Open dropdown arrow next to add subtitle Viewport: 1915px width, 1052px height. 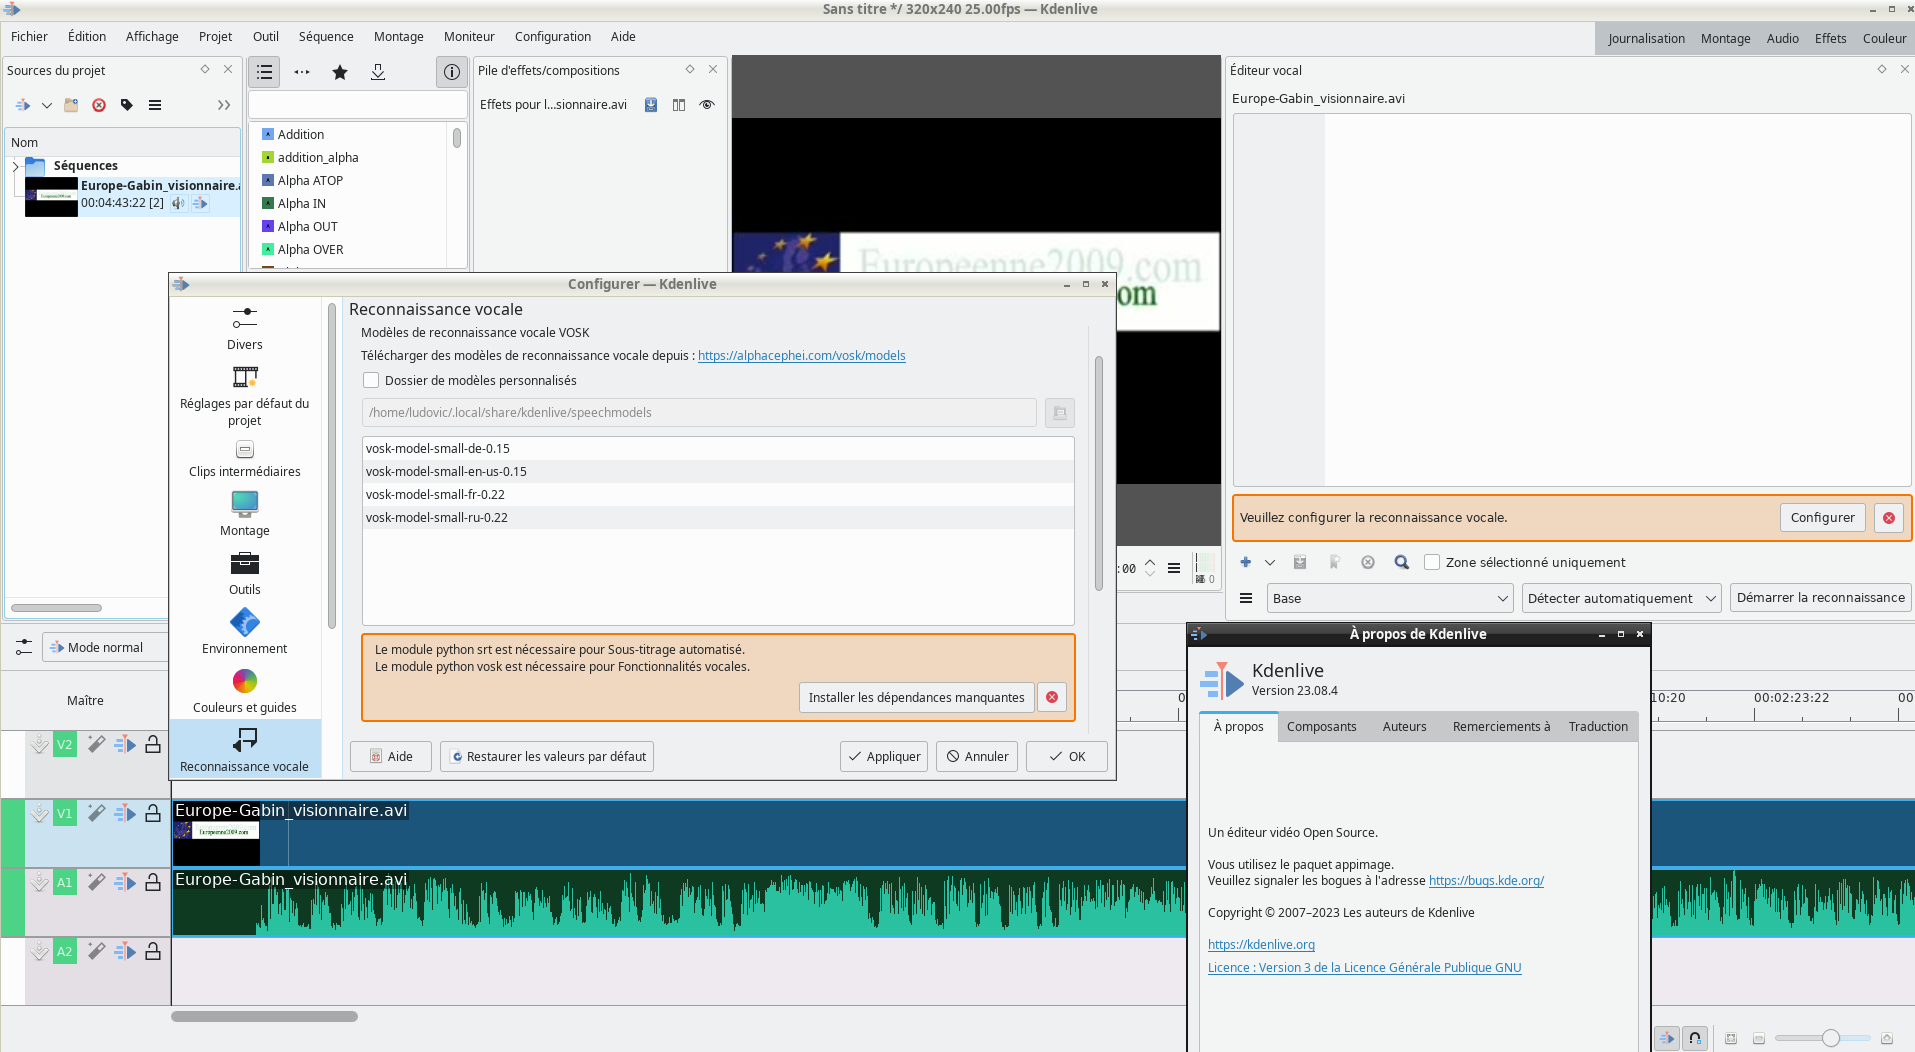coord(1270,562)
